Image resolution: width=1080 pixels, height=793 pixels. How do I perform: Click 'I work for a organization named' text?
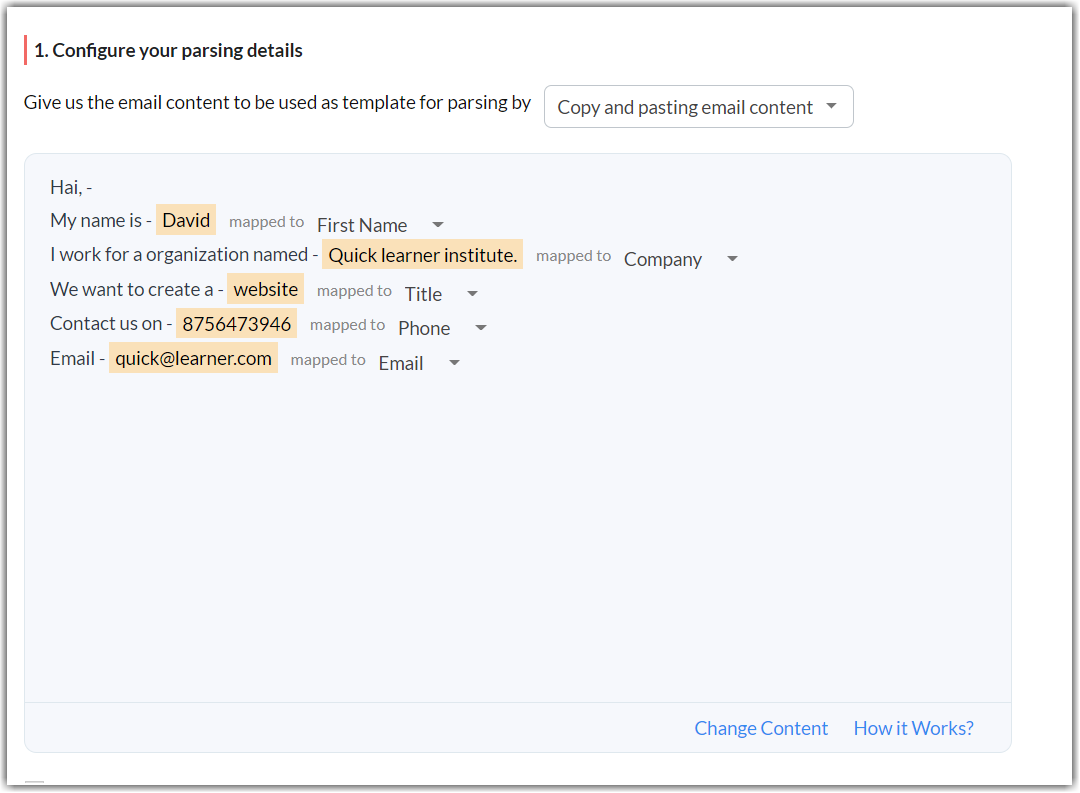(178, 255)
